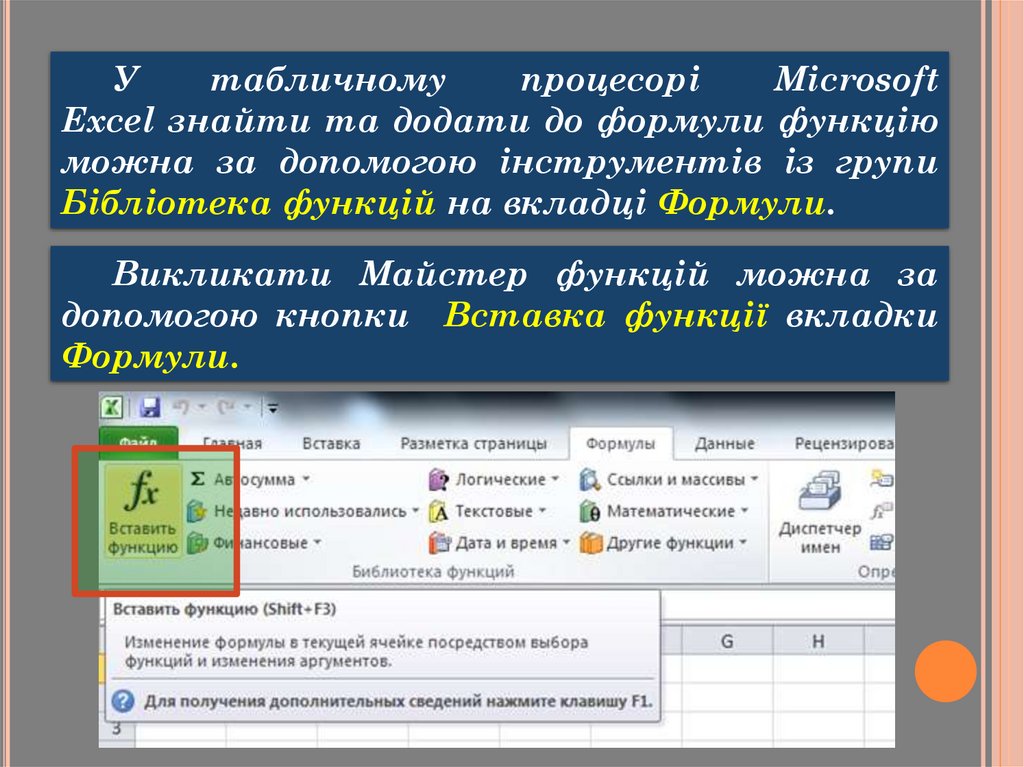Screen dimensions: 1024x767
Task: Click the Другие функции label text
Action: pyautogui.click(x=670, y=543)
